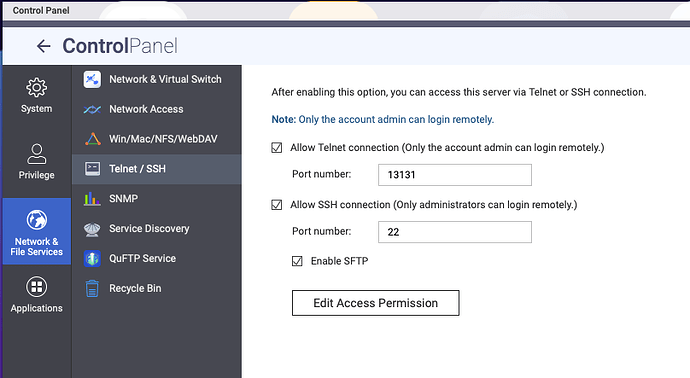This screenshot has height=378, width=690.
Task: Click the SSH port number field
Action: [455, 232]
